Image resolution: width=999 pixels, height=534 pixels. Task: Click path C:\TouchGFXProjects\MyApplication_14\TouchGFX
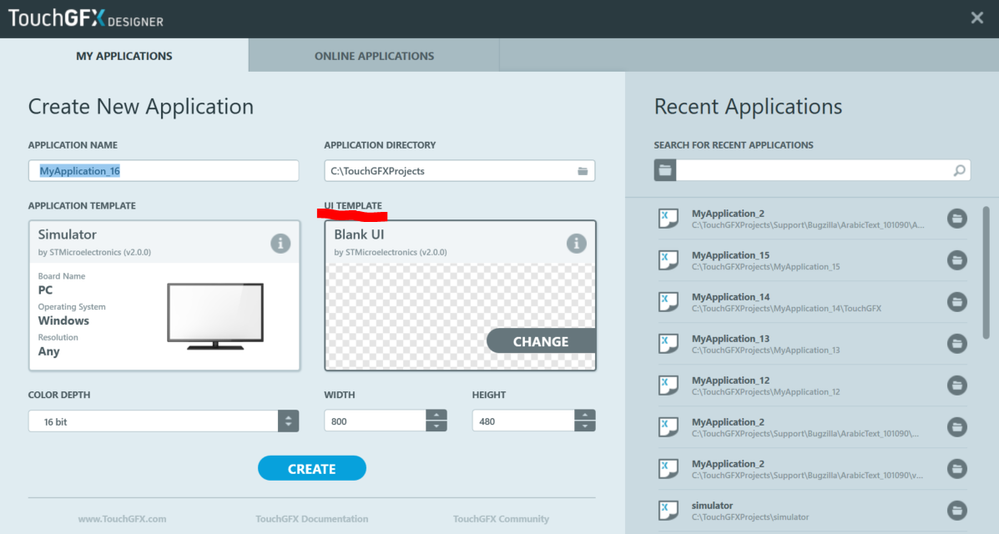[786, 308]
